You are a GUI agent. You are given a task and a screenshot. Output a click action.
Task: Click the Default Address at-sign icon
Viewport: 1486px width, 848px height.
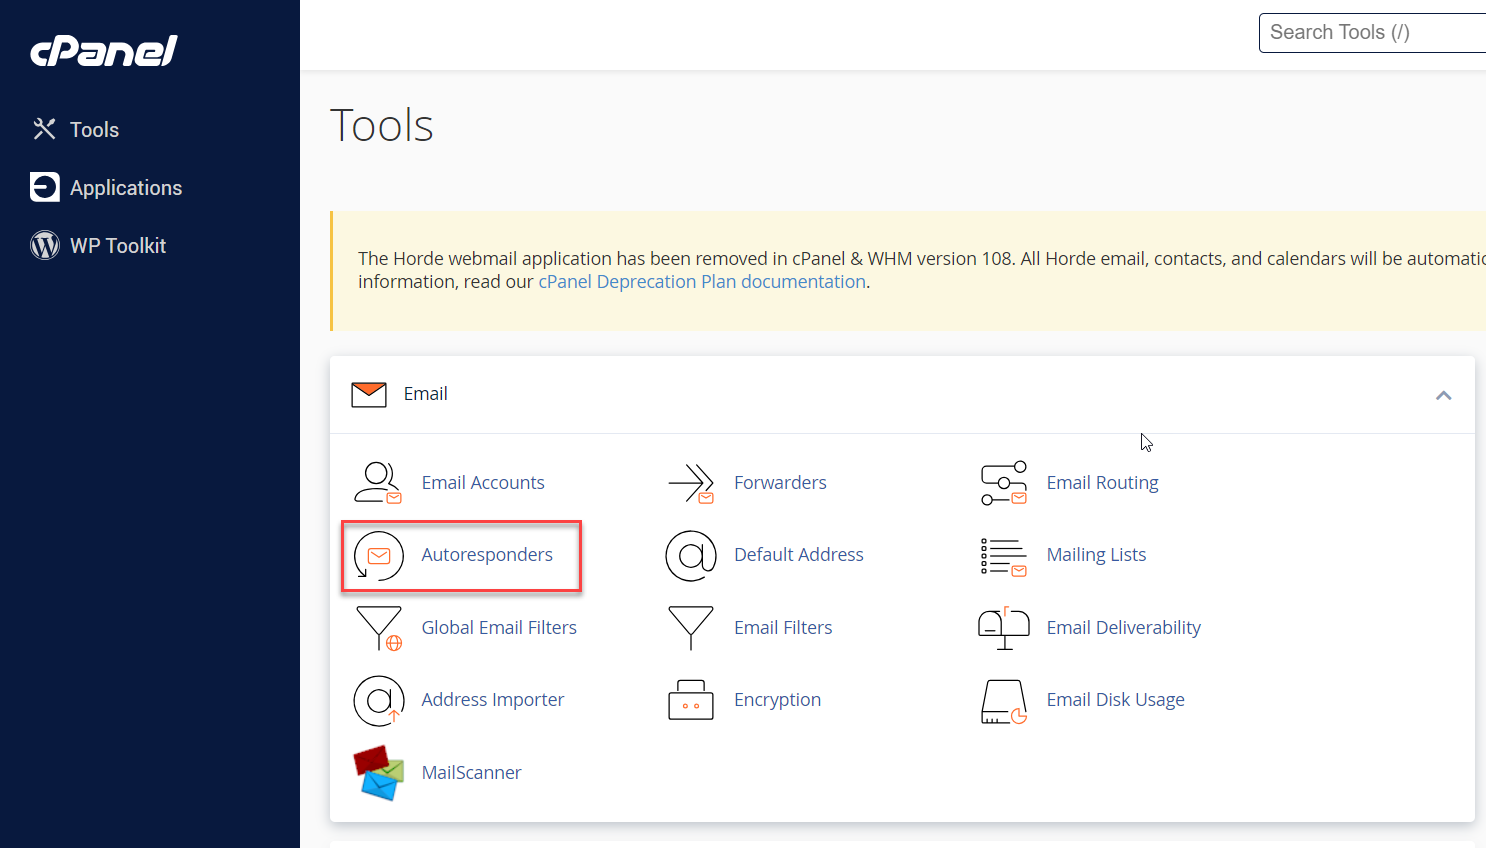click(x=691, y=555)
